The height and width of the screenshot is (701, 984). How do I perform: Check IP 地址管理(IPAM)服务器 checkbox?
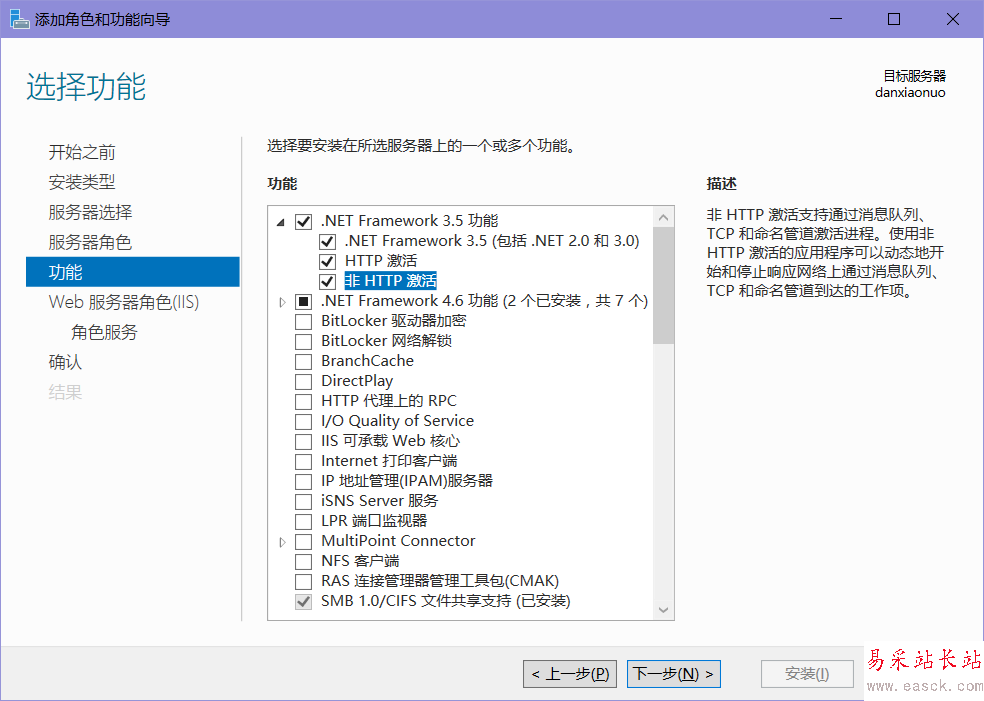[x=303, y=481]
